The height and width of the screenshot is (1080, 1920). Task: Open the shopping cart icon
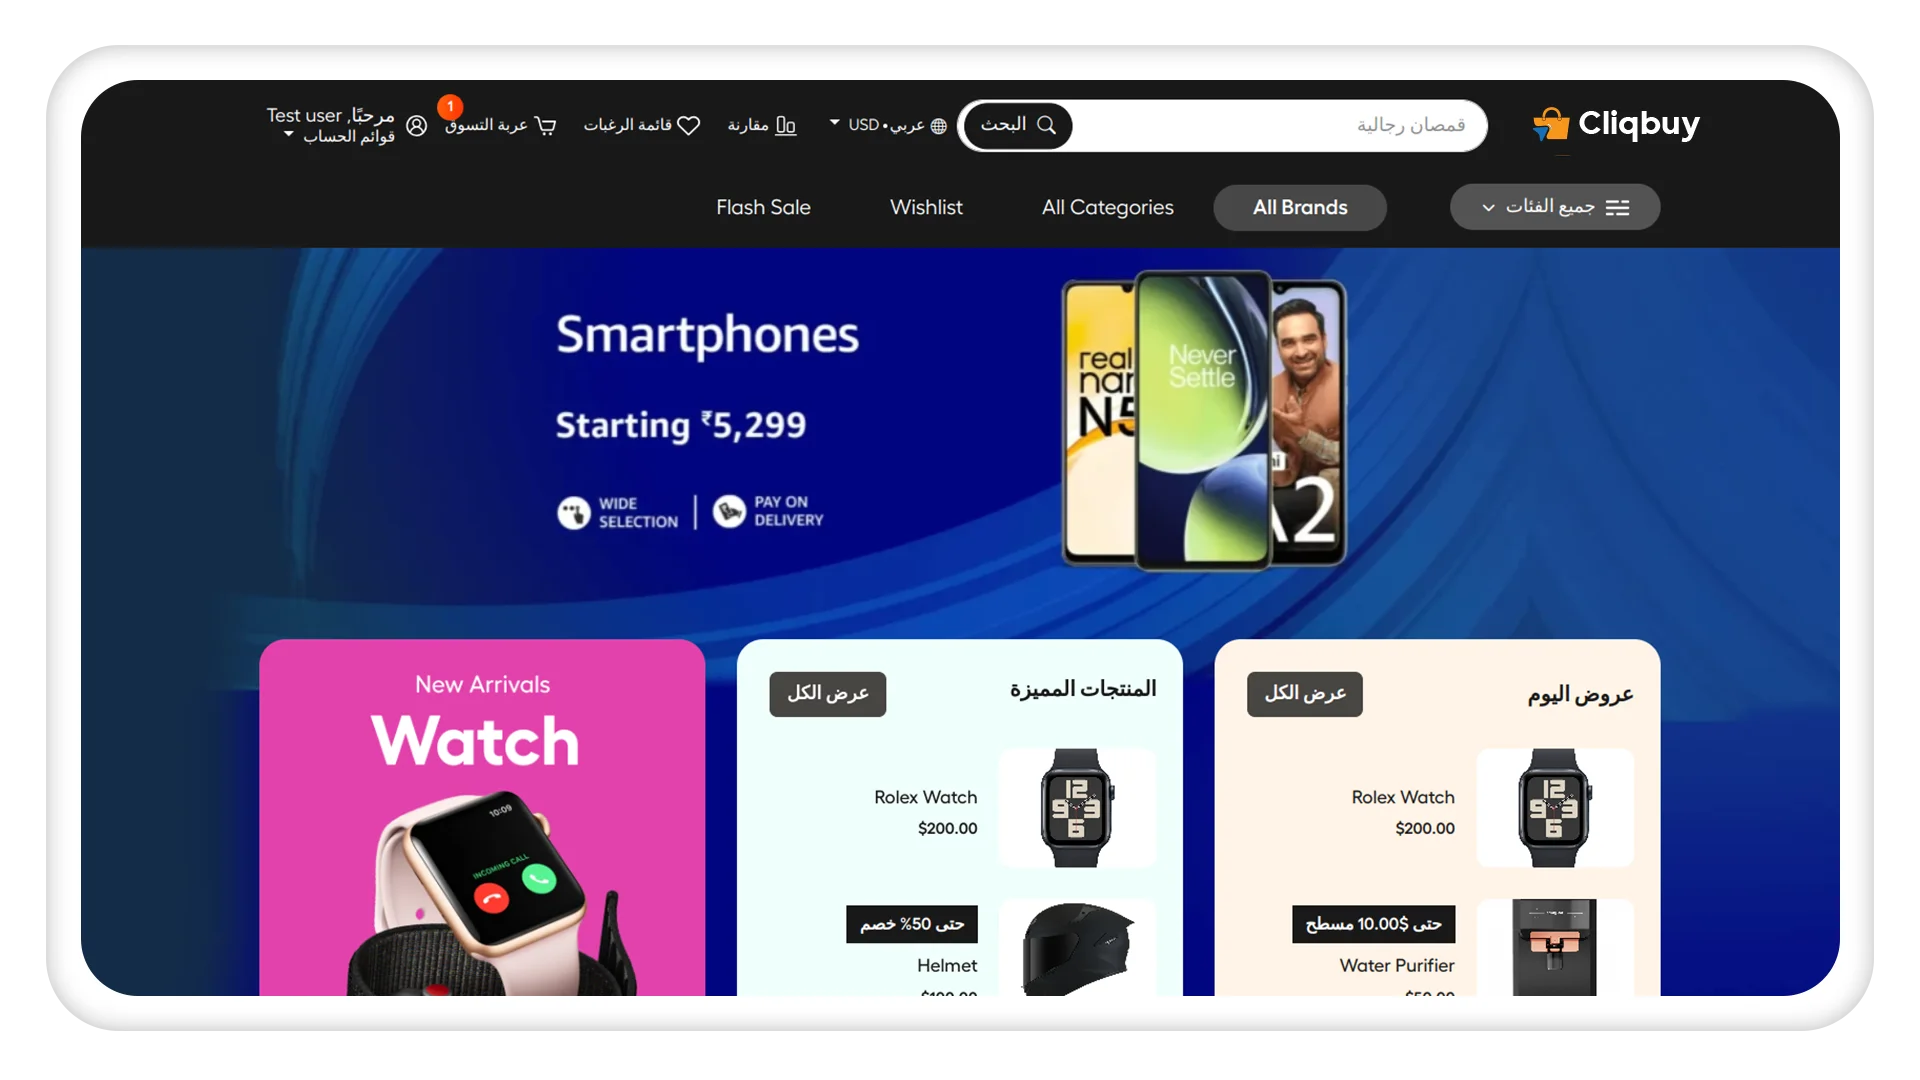click(545, 125)
